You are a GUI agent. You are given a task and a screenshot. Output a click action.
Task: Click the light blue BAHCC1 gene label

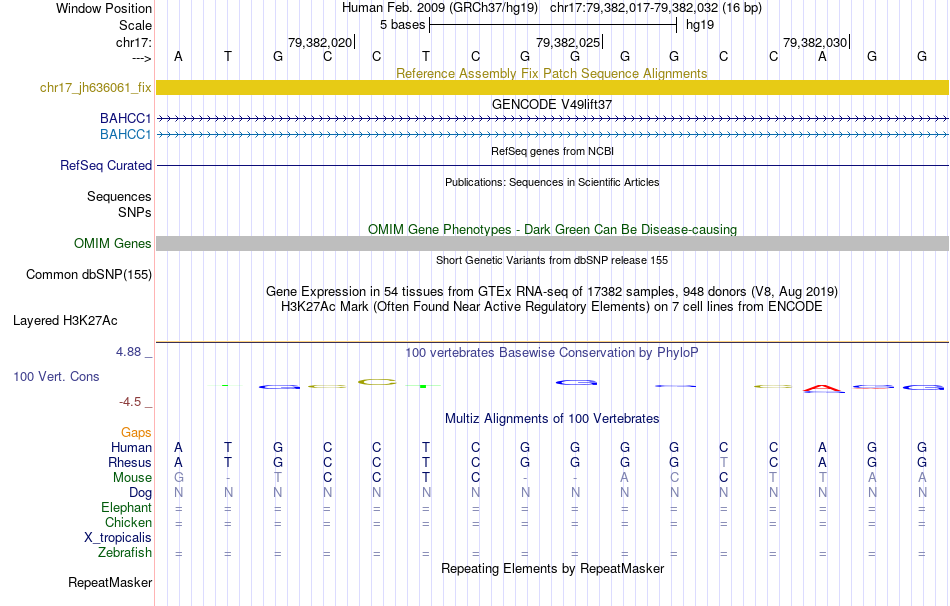(126, 134)
